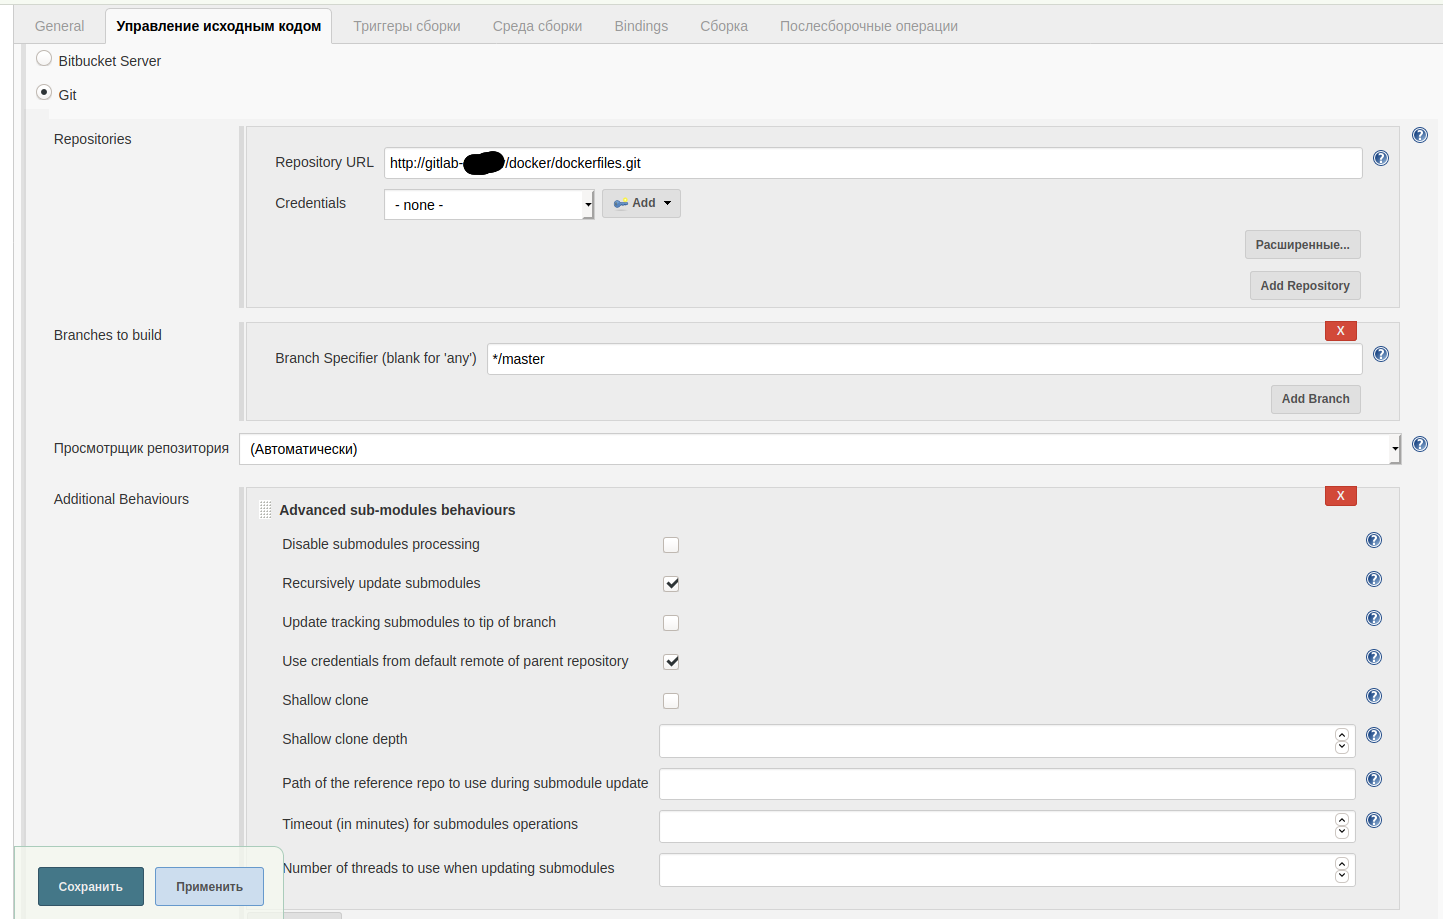The width and height of the screenshot is (1443, 919).
Task: Click drag handle of Advanced sub-modules behaviours
Action: 265,510
